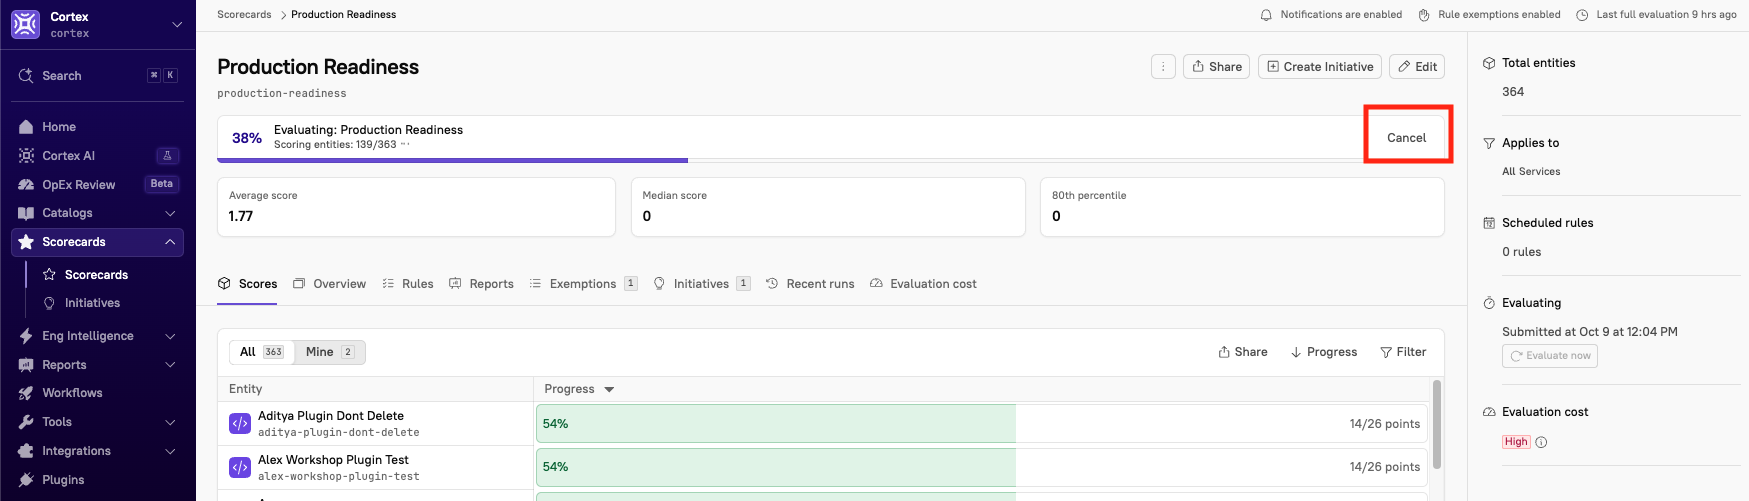1749x501 pixels.
Task: Click the notifications bell icon
Action: point(1266,15)
